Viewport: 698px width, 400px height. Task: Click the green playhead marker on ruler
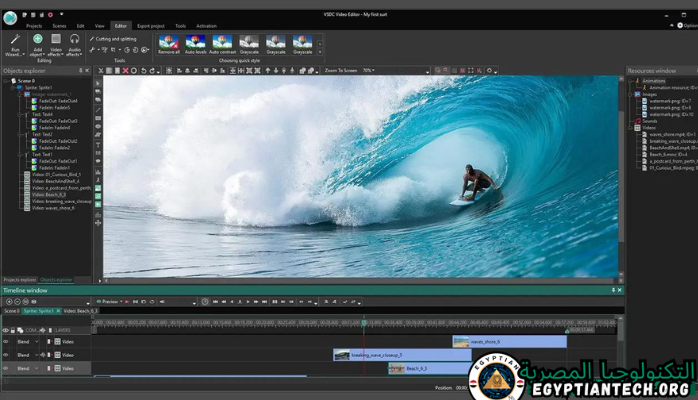[364, 323]
